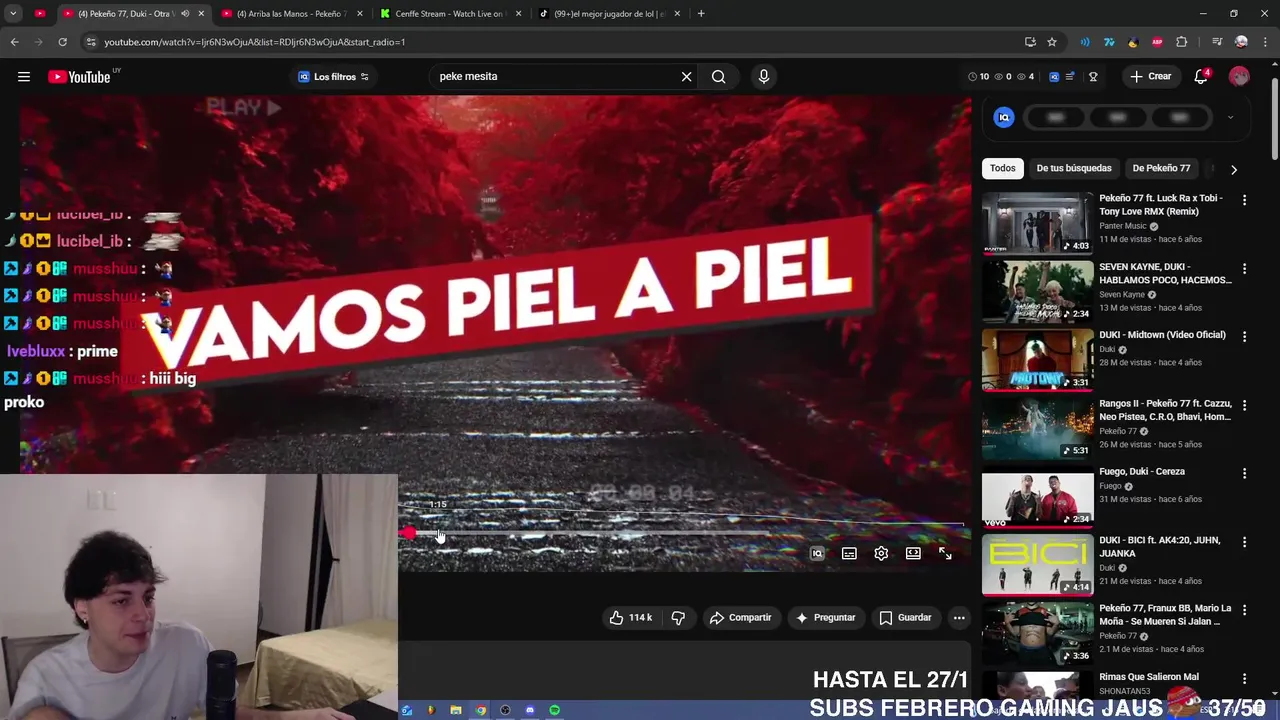The height and width of the screenshot is (720, 1280).
Task: Click the round vidIQ logo above sidebar
Action: (x=1004, y=117)
